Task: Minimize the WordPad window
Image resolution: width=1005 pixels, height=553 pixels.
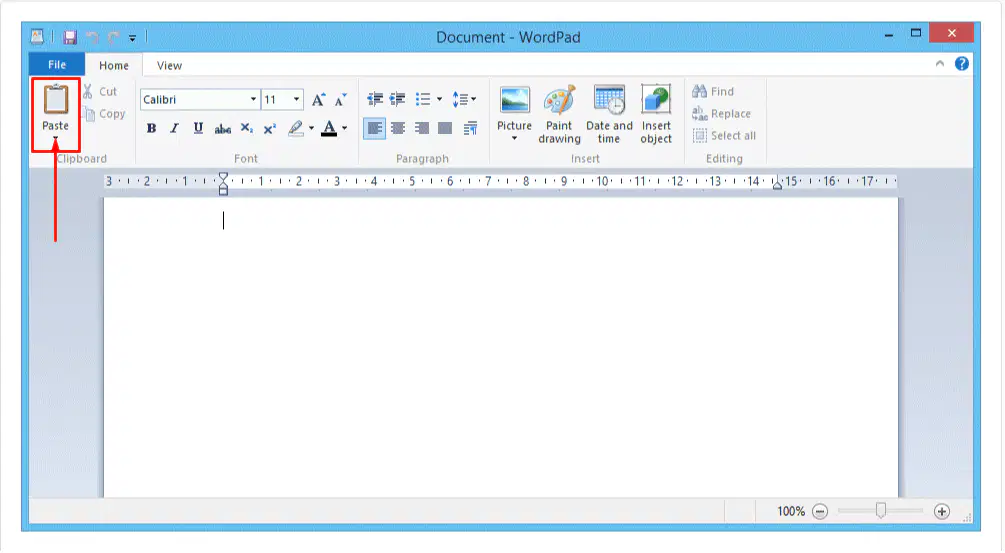Action: [x=888, y=35]
